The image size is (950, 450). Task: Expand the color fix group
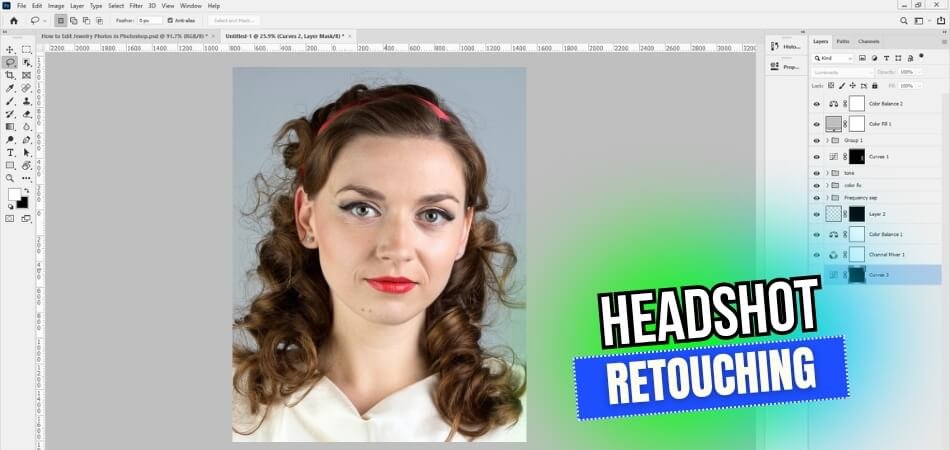tap(827, 185)
